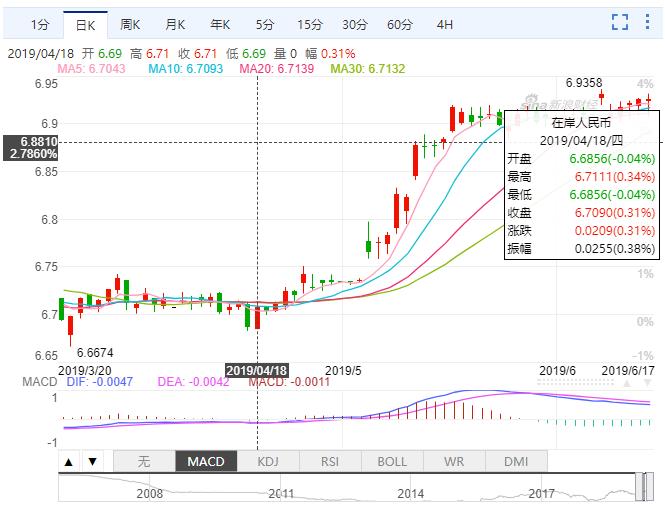Click the chart settings icon
This screenshot has width=665, height=511.
coord(647,22)
